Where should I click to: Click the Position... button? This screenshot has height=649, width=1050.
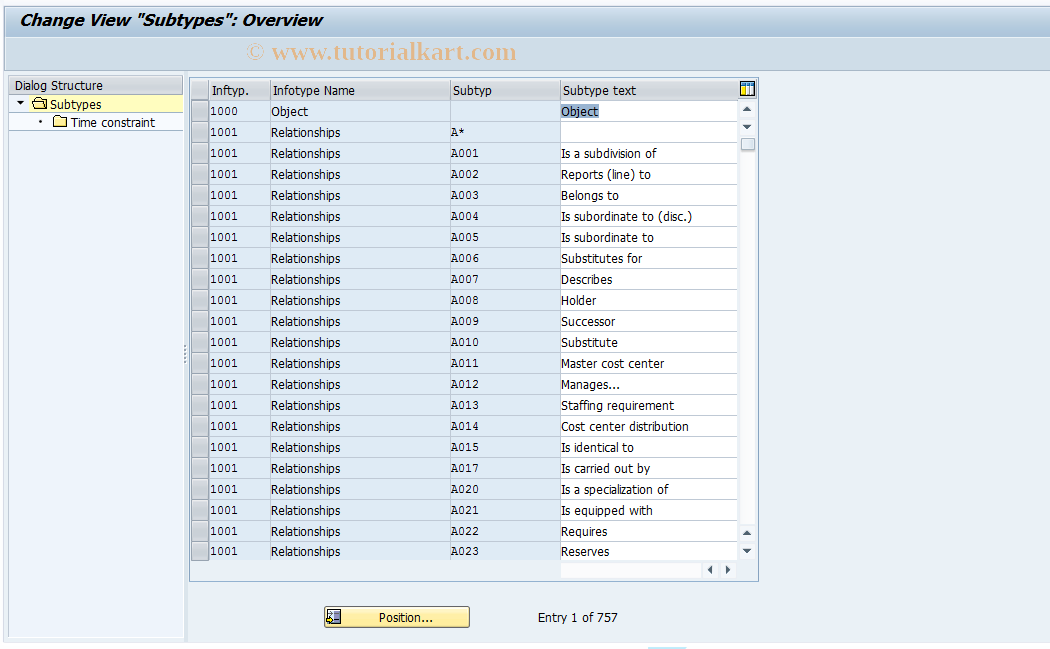pyautogui.click(x=397, y=617)
